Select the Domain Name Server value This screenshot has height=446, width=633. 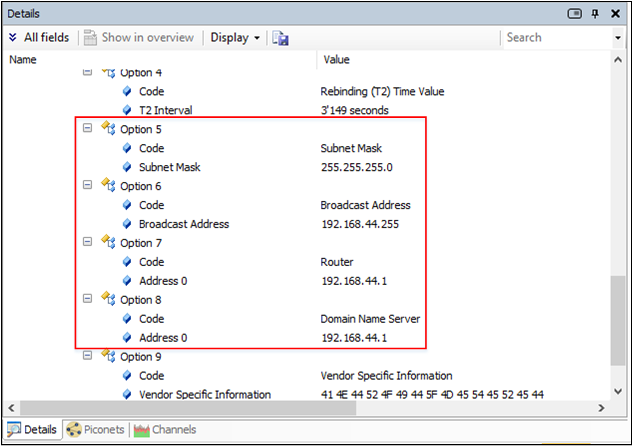(x=370, y=319)
